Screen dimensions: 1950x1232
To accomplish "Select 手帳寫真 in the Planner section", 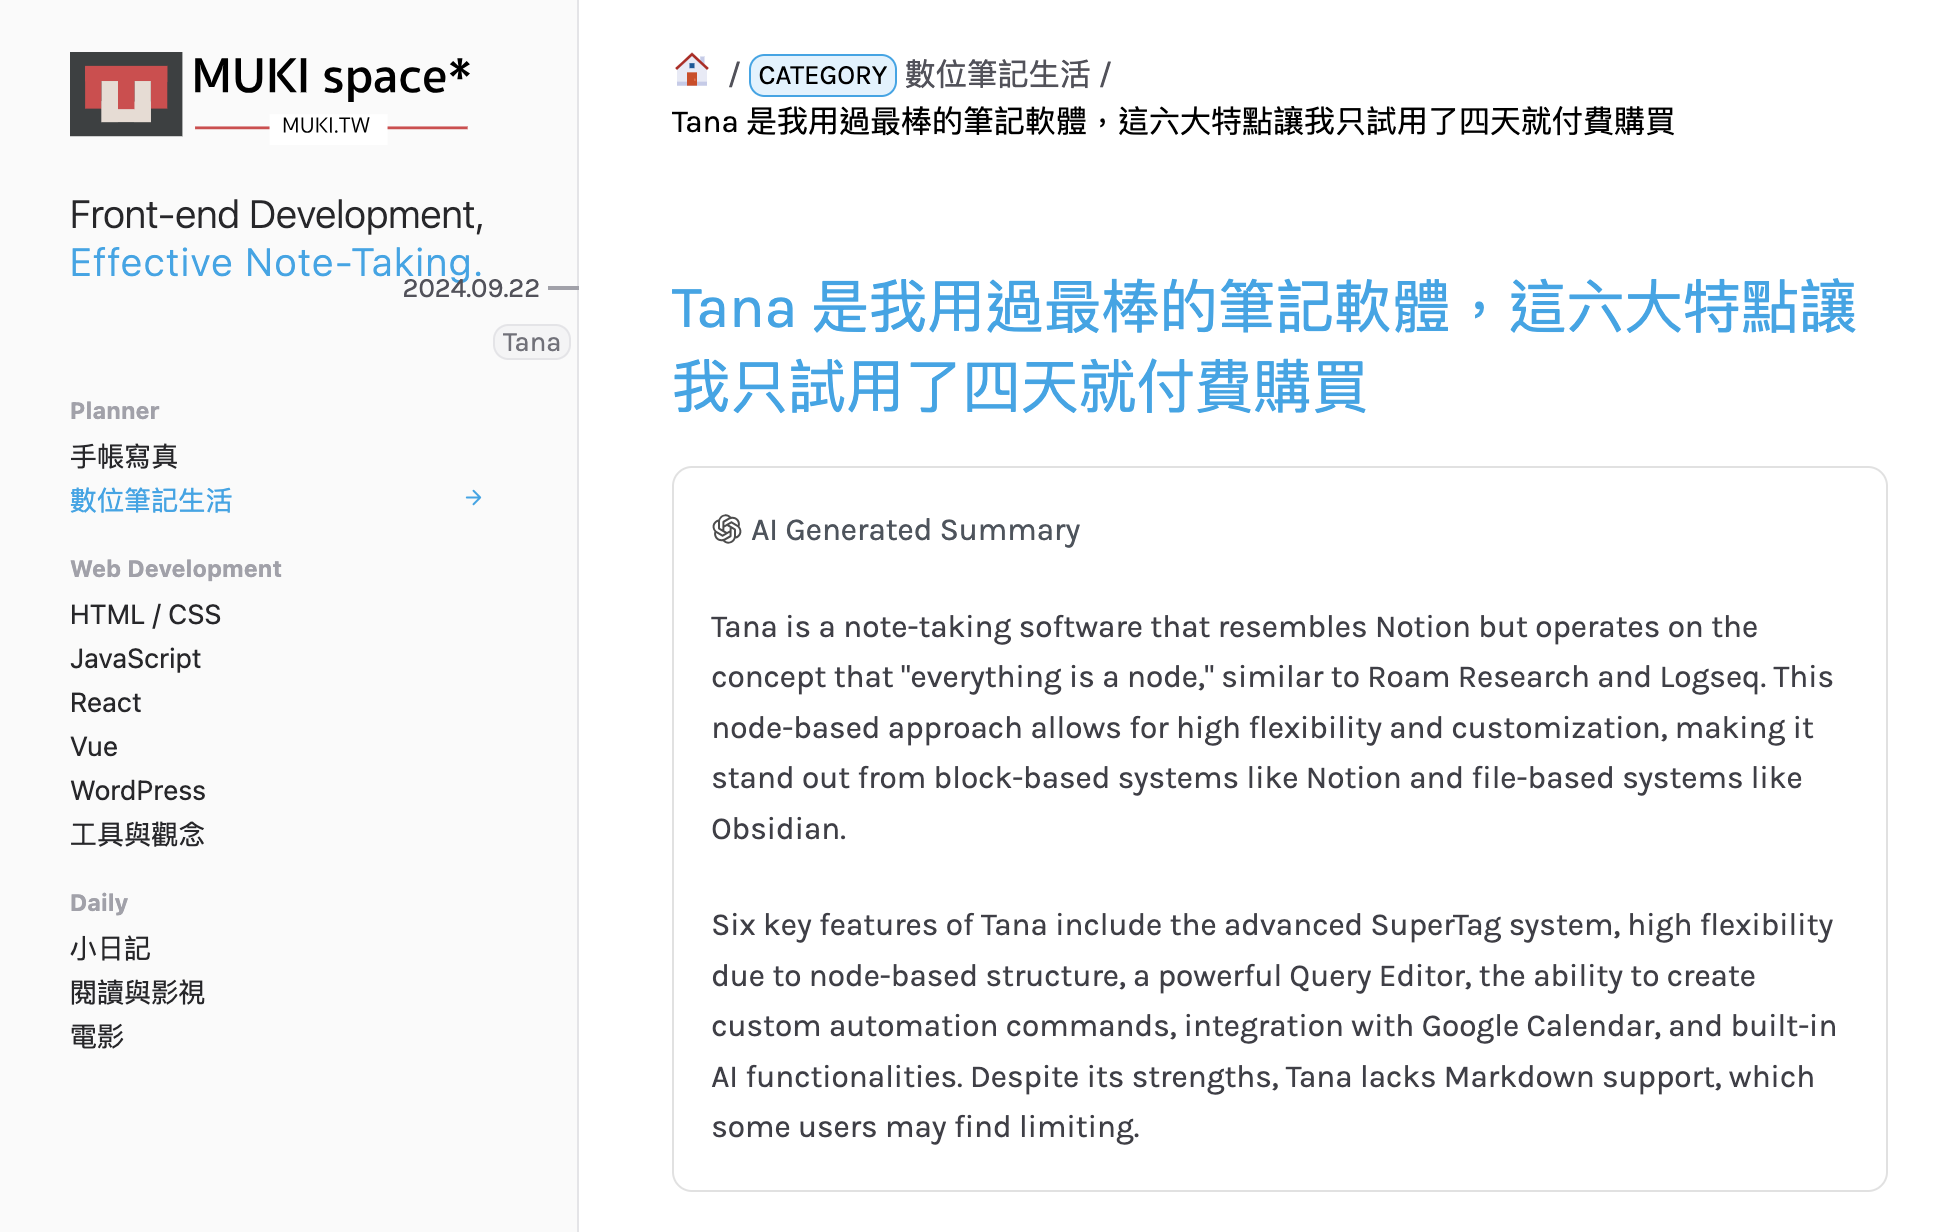I will [124, 456].
